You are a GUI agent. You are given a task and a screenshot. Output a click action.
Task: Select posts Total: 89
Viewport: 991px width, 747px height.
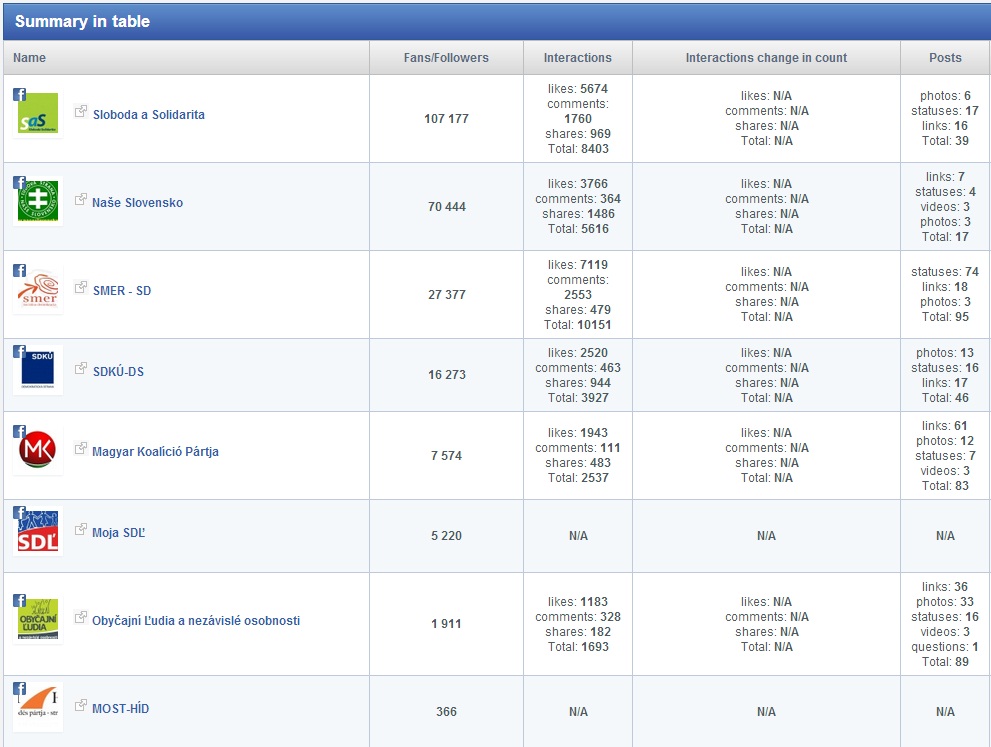pos(945,662)
